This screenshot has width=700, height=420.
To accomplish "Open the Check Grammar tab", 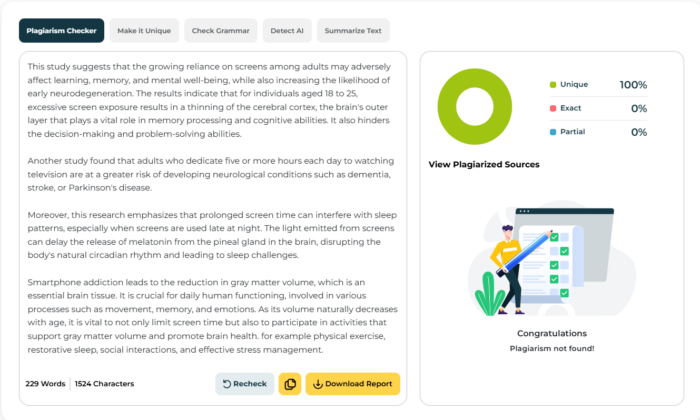I will pyautogui.click(x=221, y=31).
